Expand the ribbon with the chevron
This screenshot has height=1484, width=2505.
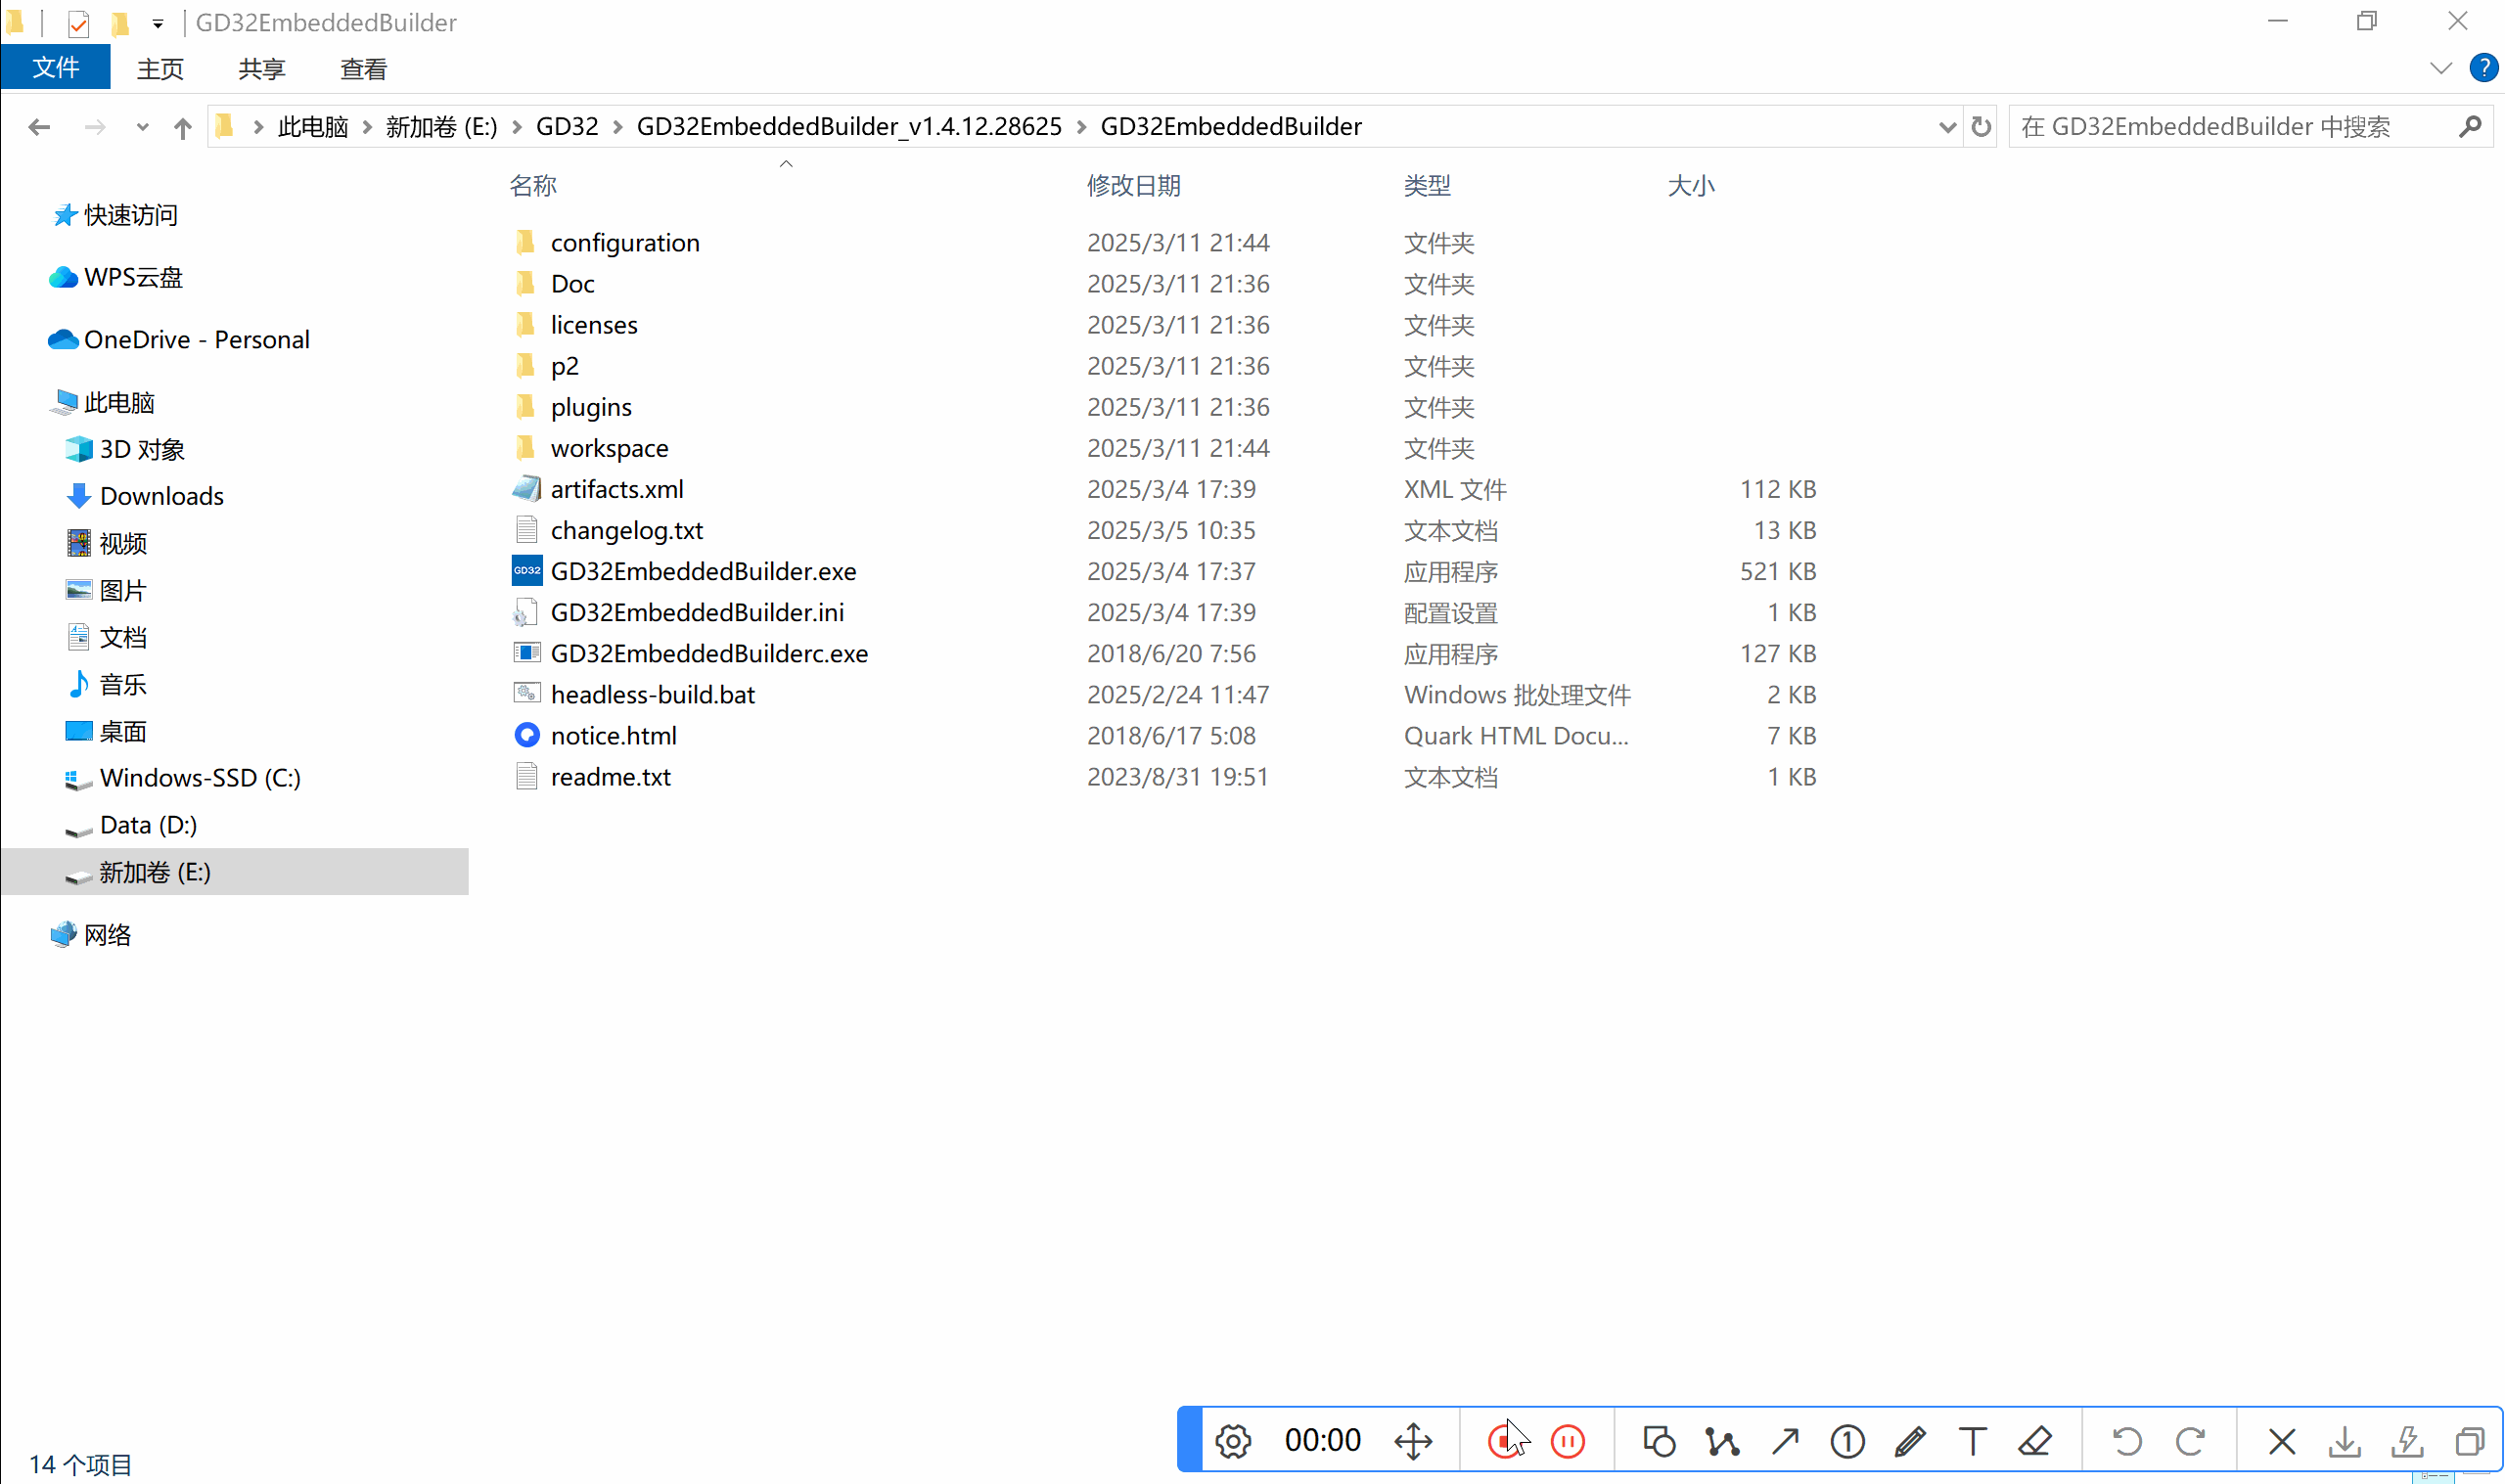click(2440, 68)
